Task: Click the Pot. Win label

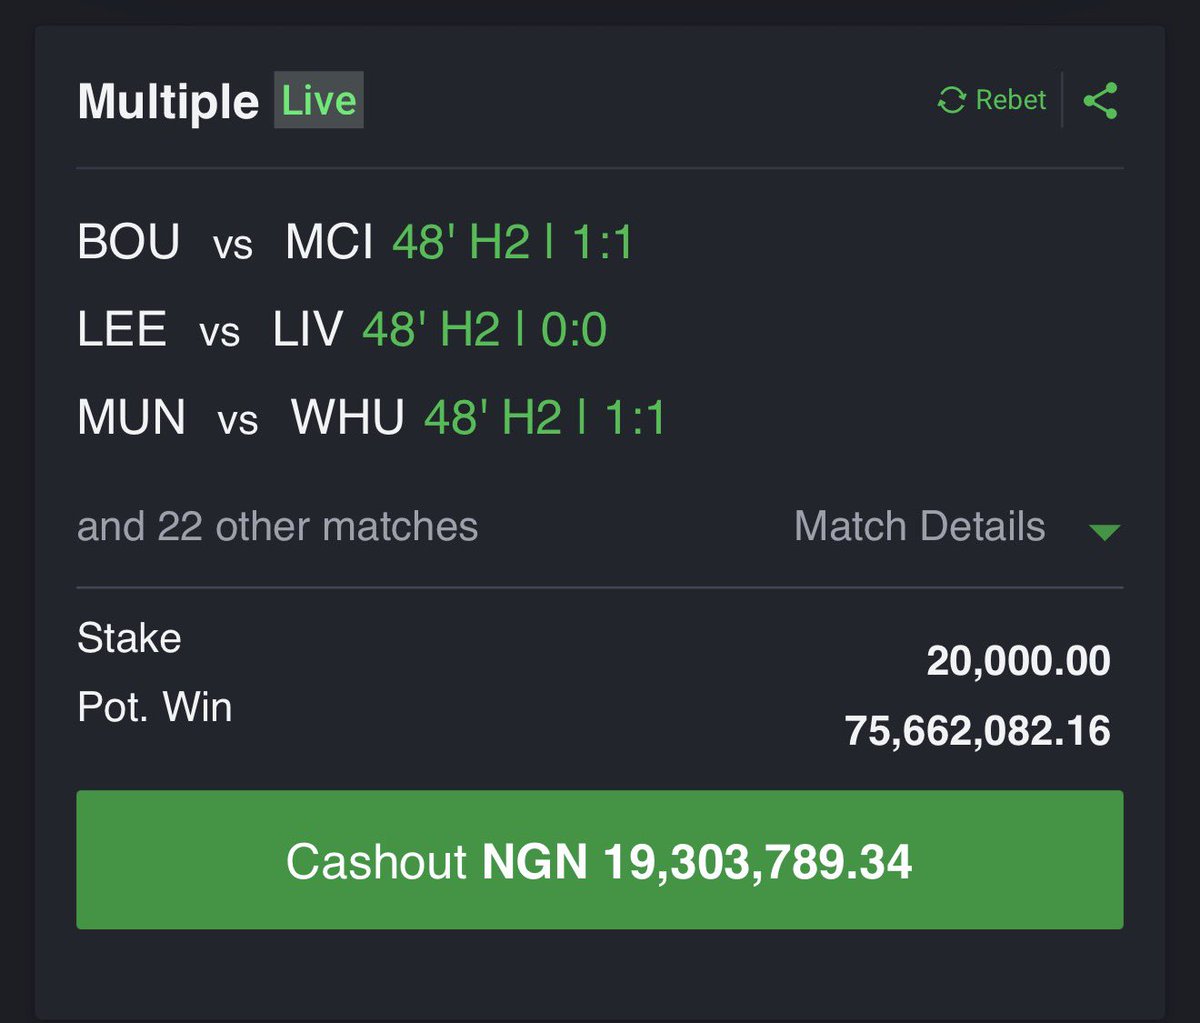Action: pos(155,707)
